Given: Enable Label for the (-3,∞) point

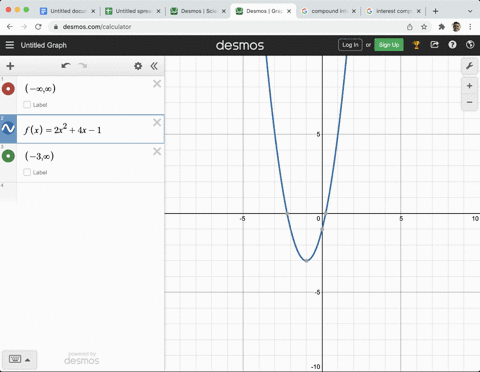Looking at the screenshot, I should [x=27, y=172].
